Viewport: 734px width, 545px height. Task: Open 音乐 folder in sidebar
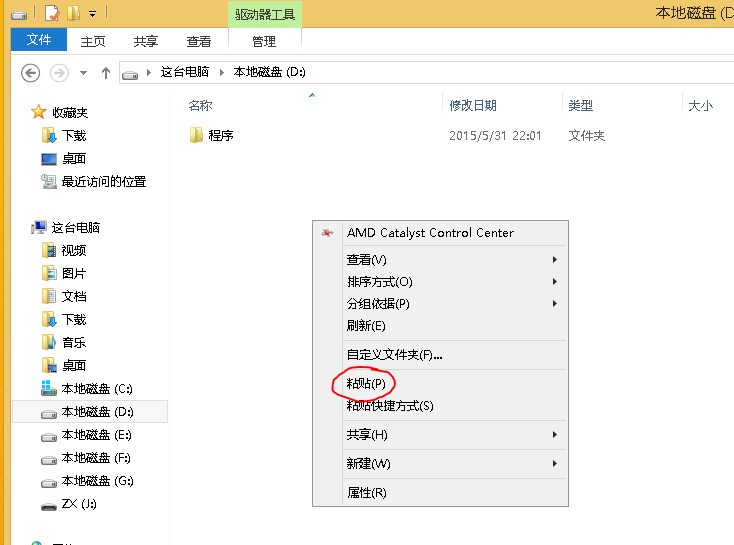(x=64, y=342)
